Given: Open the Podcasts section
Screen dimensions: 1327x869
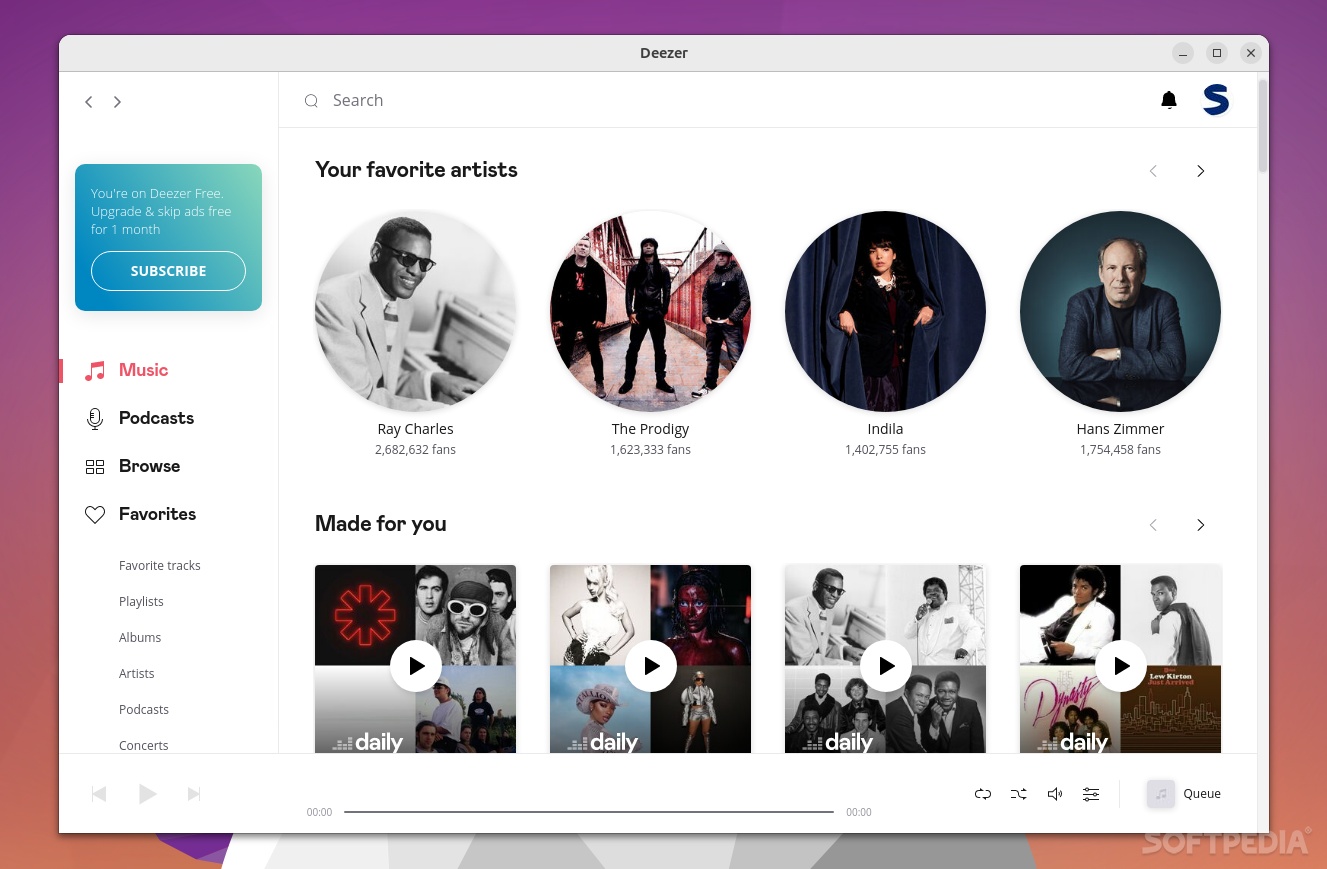Looking at the screenshot, I should pos(156,418).
